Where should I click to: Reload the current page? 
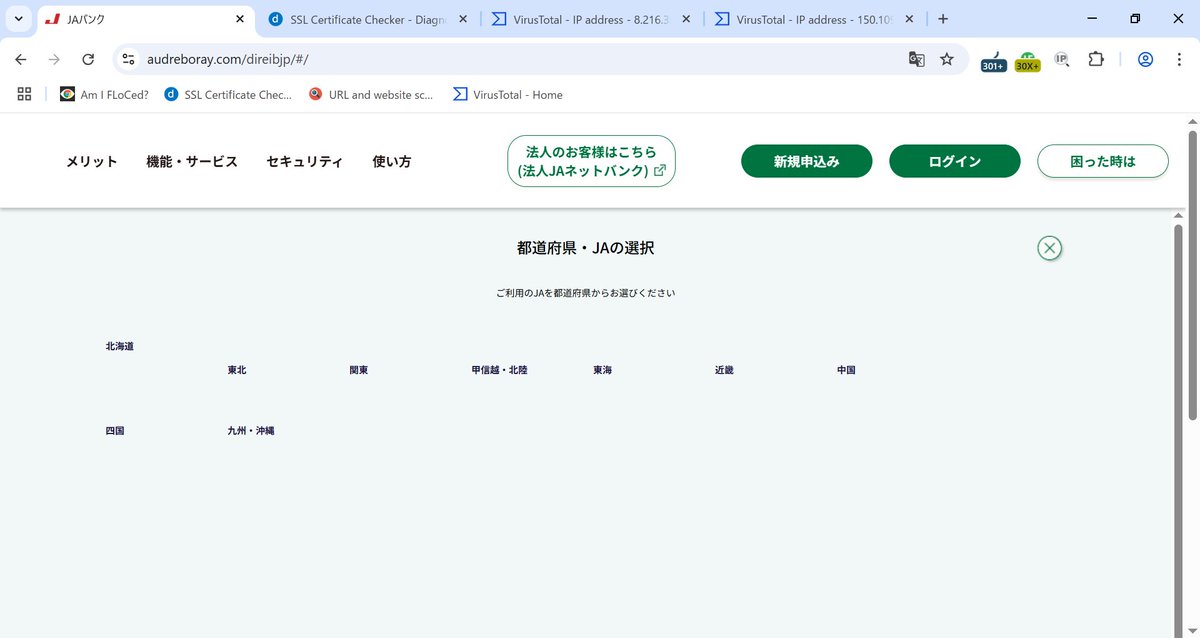click(x=88, y=59)
